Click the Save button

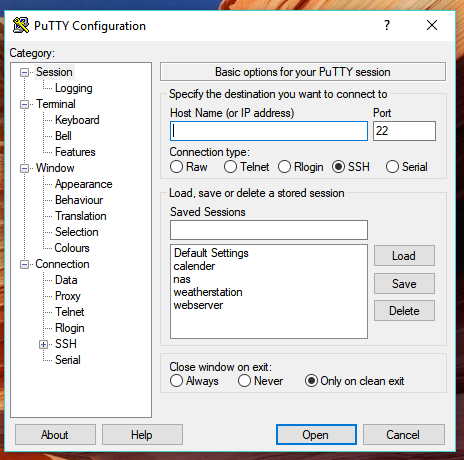click(x=404, y=284)
